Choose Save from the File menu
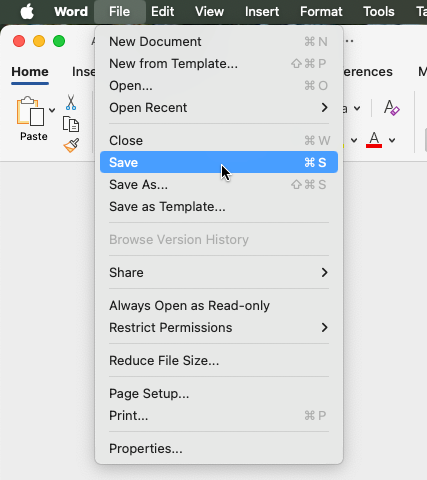 coord(219,162)
